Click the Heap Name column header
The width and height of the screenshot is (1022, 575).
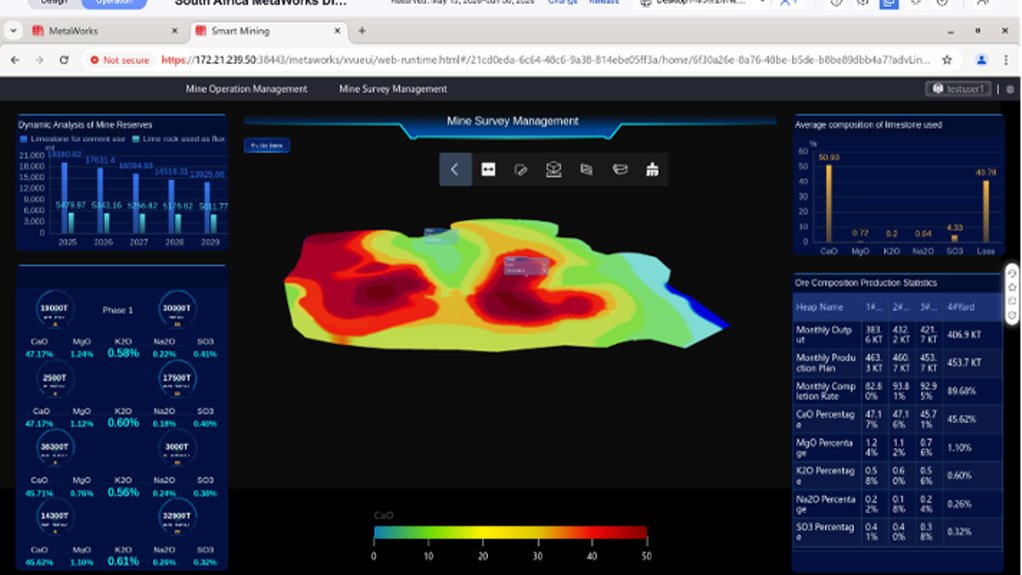click(x=820, y=307)
